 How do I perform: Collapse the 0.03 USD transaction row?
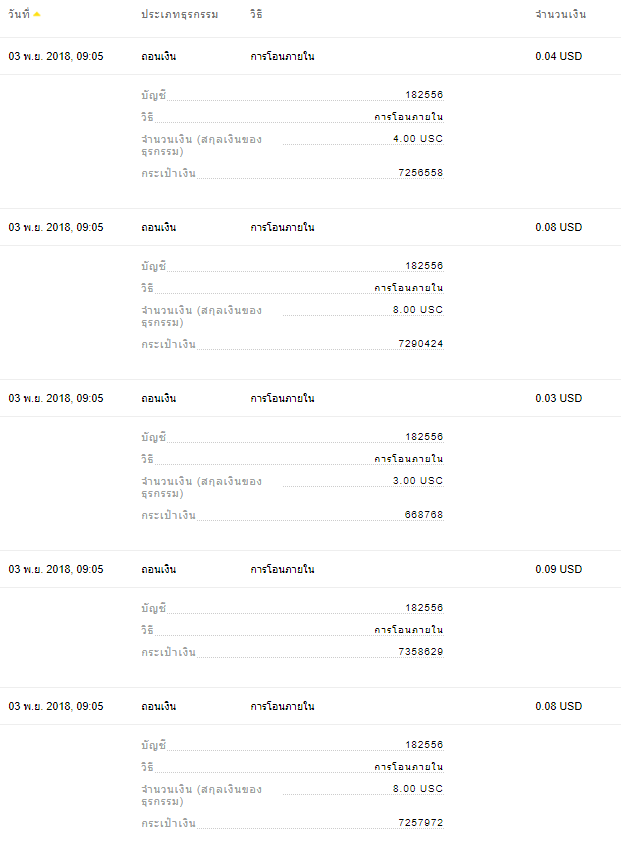coord(310,398)
